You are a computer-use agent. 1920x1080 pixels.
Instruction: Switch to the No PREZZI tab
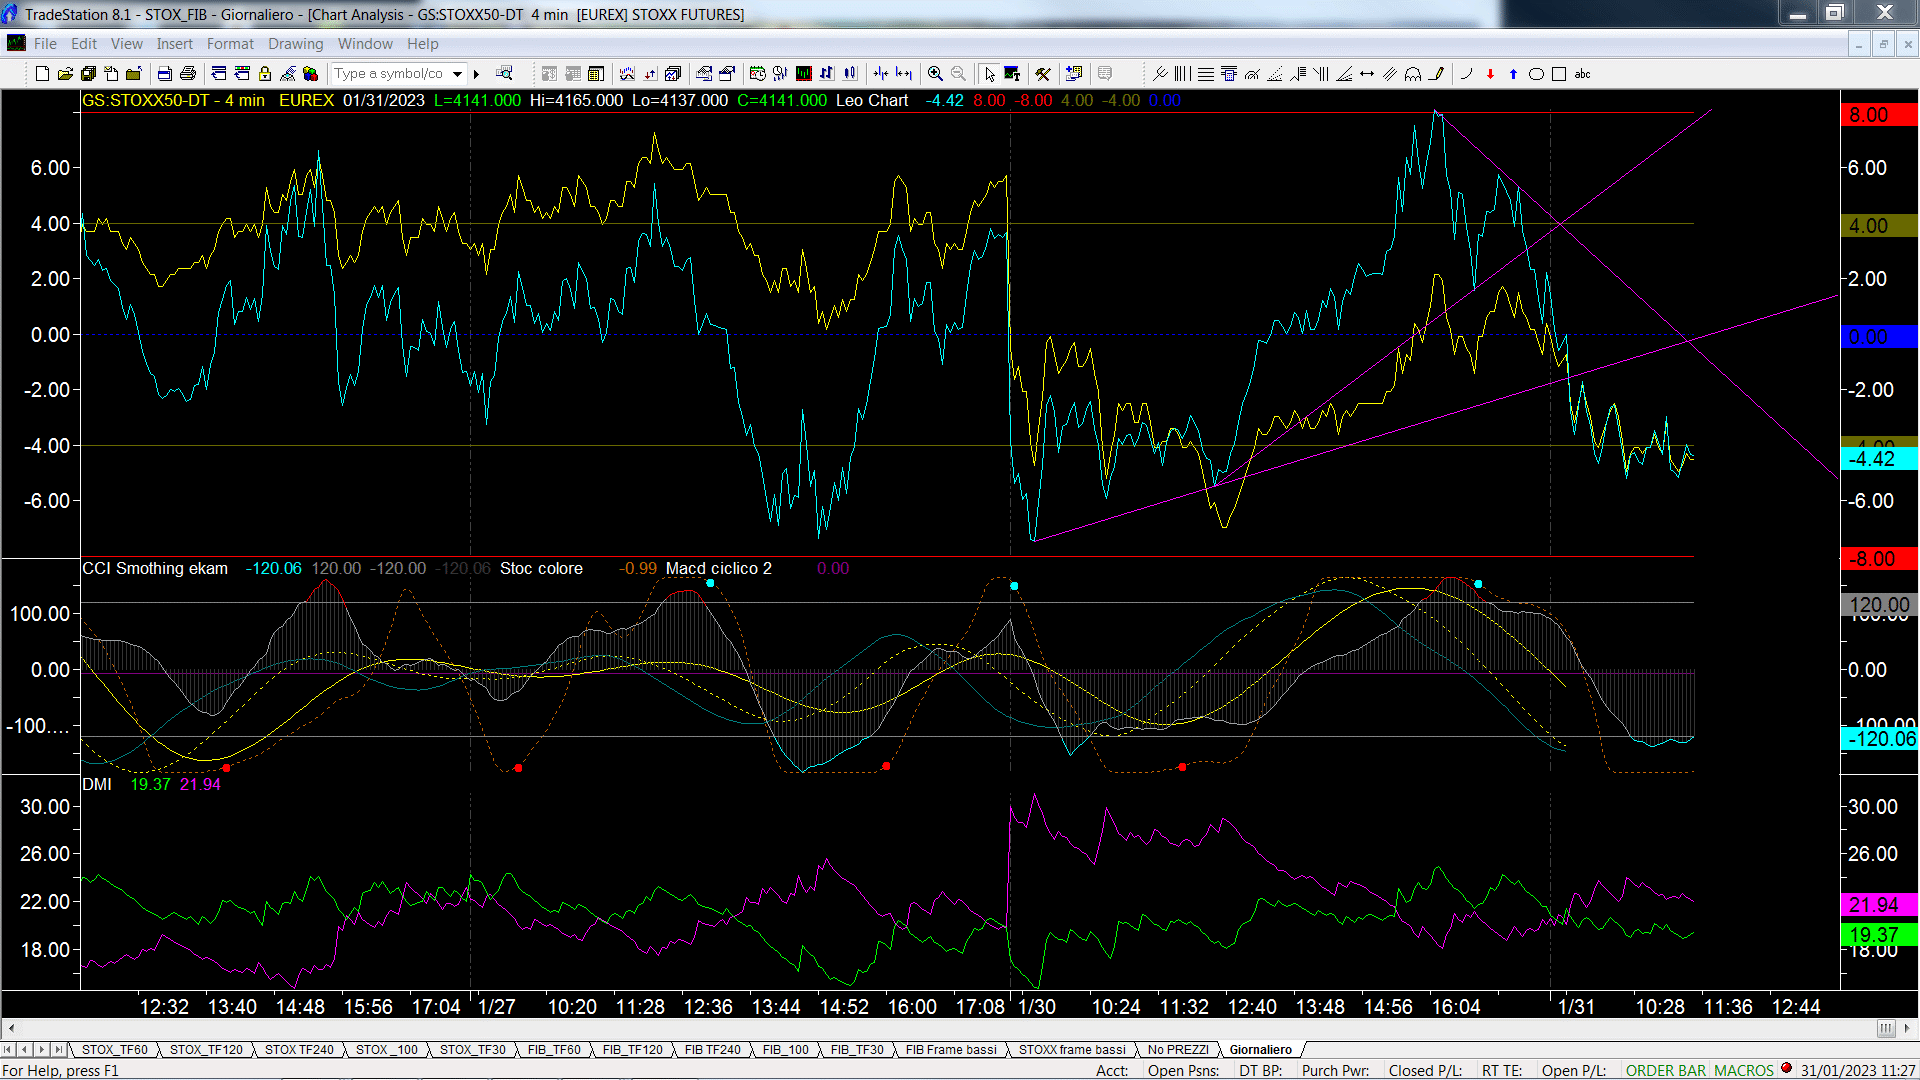click(x=1178, y=1050)
